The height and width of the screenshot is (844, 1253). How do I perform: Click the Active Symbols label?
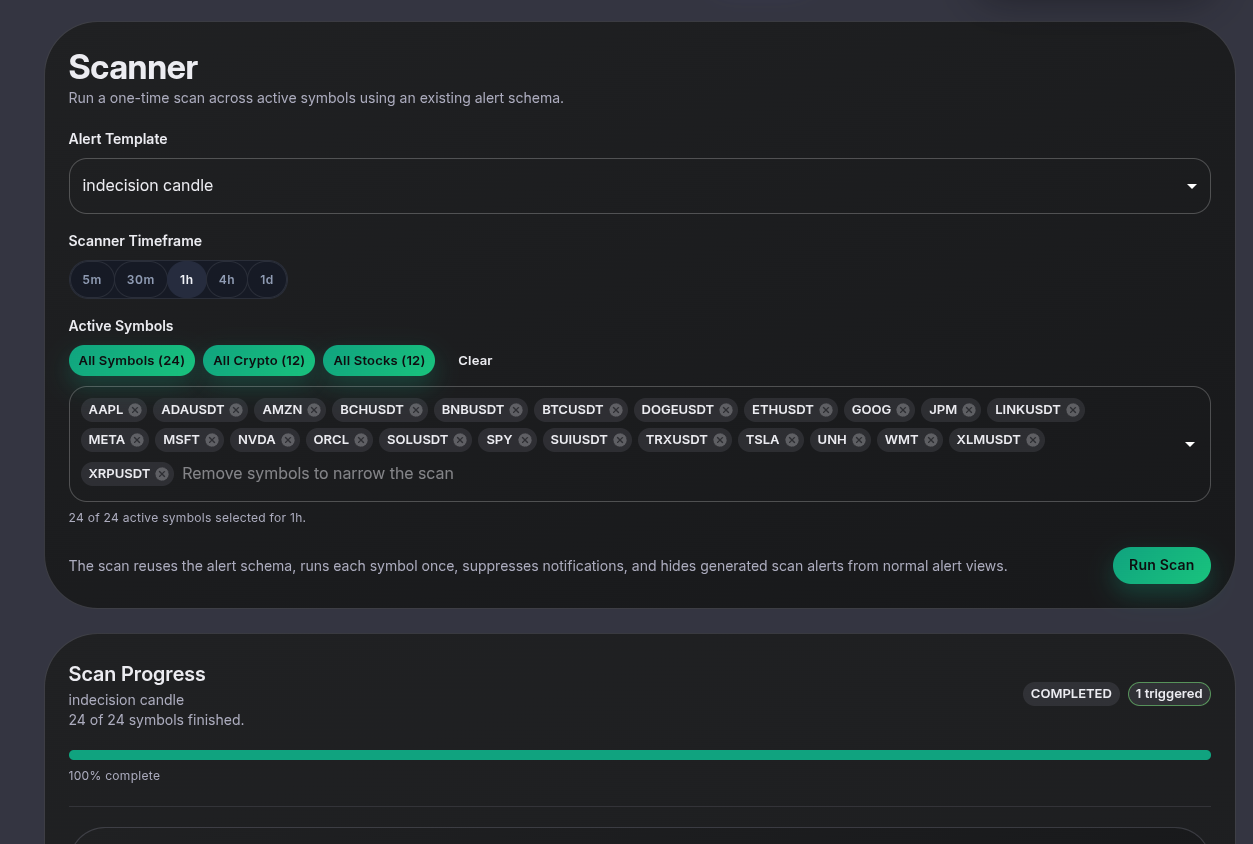[x=121, y=326]
